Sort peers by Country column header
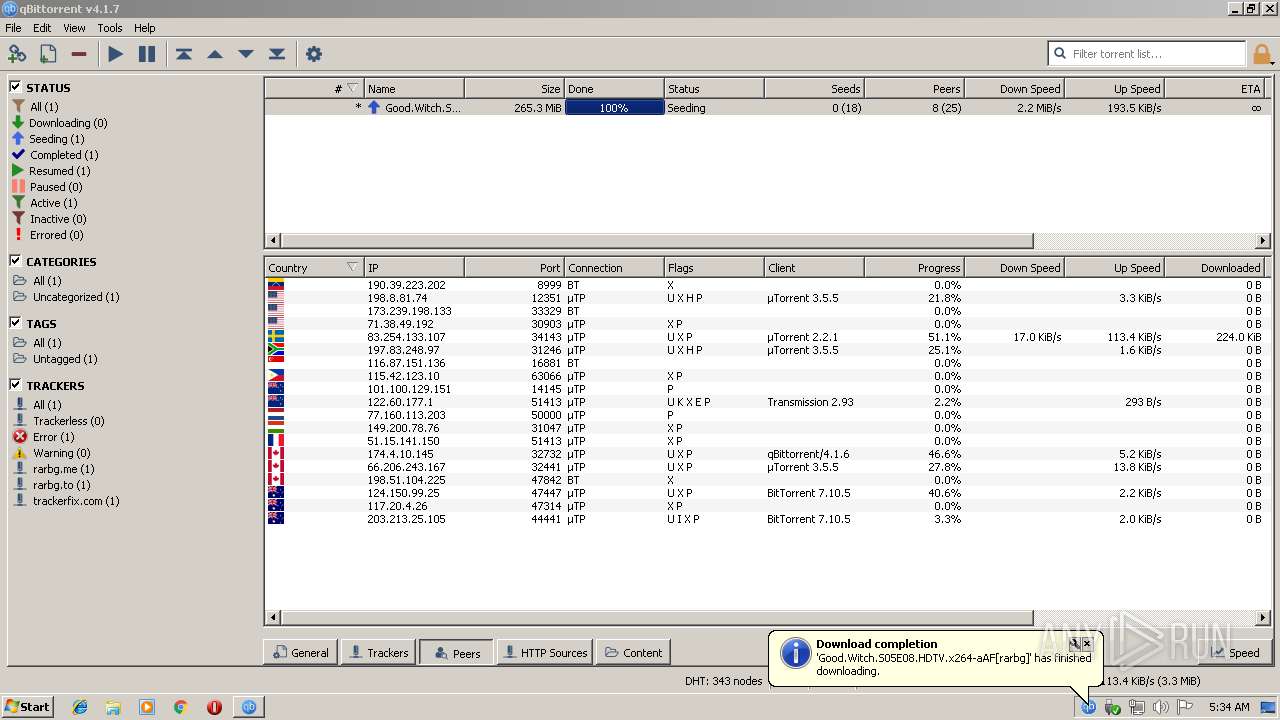 point(314,268)
